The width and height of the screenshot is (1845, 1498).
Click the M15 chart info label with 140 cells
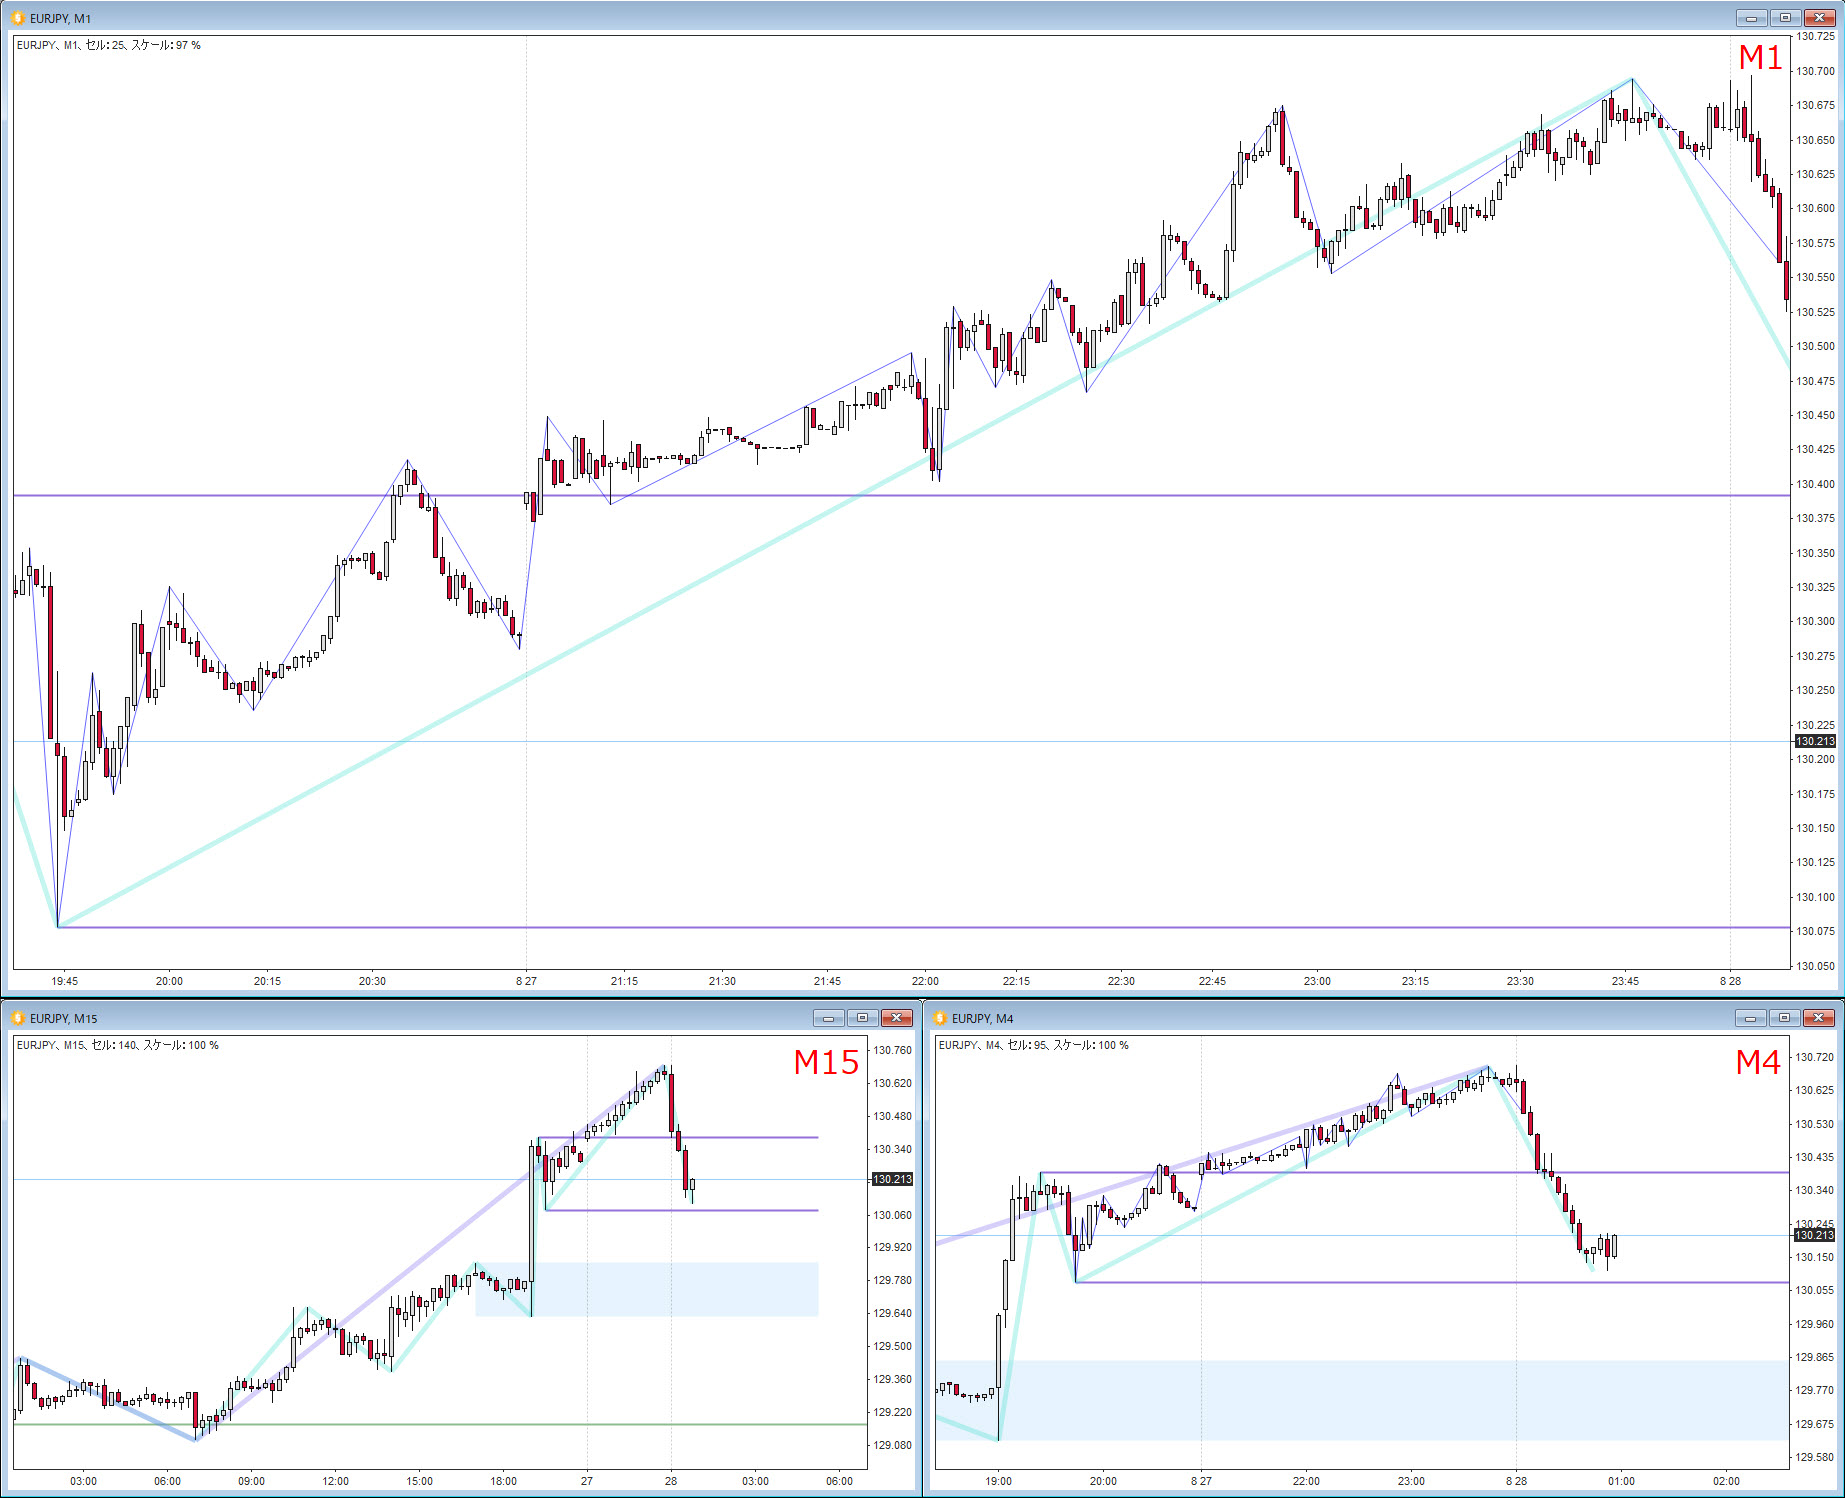click(118, 1045)
